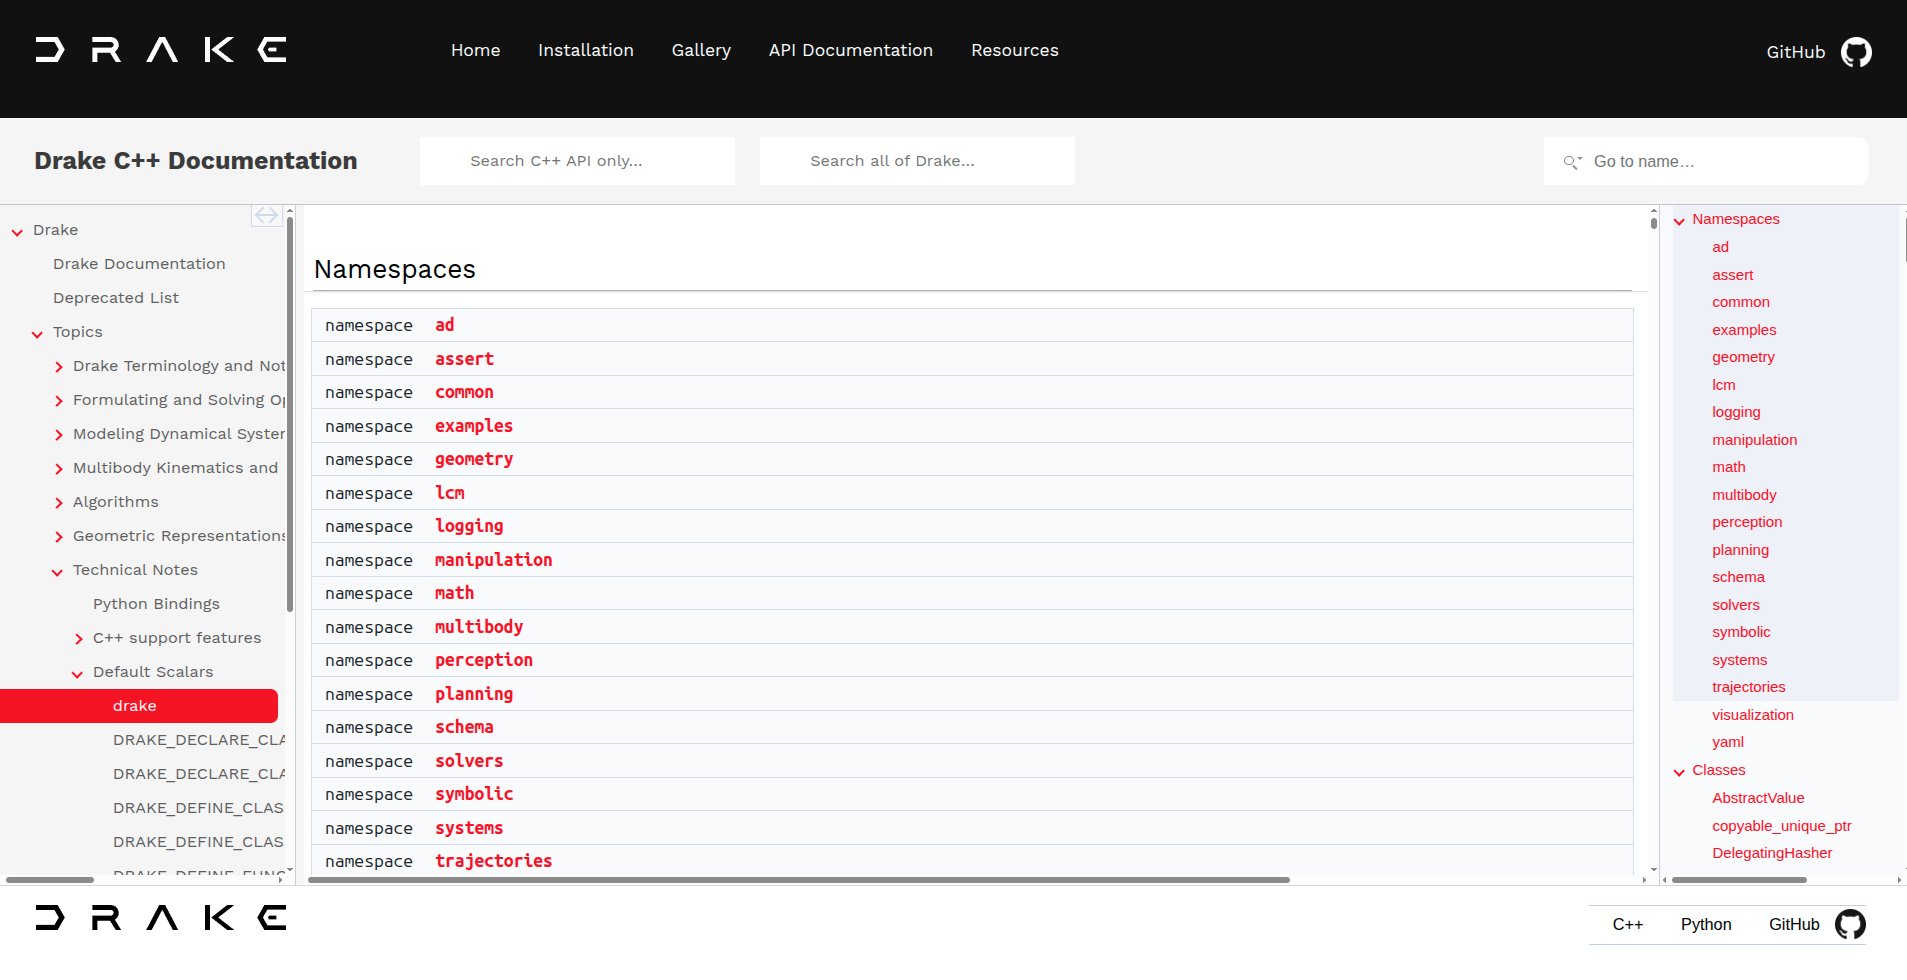Open footer GitHub text link
The height and width of the screenshot is (980, 1907).
[1794, 924]
